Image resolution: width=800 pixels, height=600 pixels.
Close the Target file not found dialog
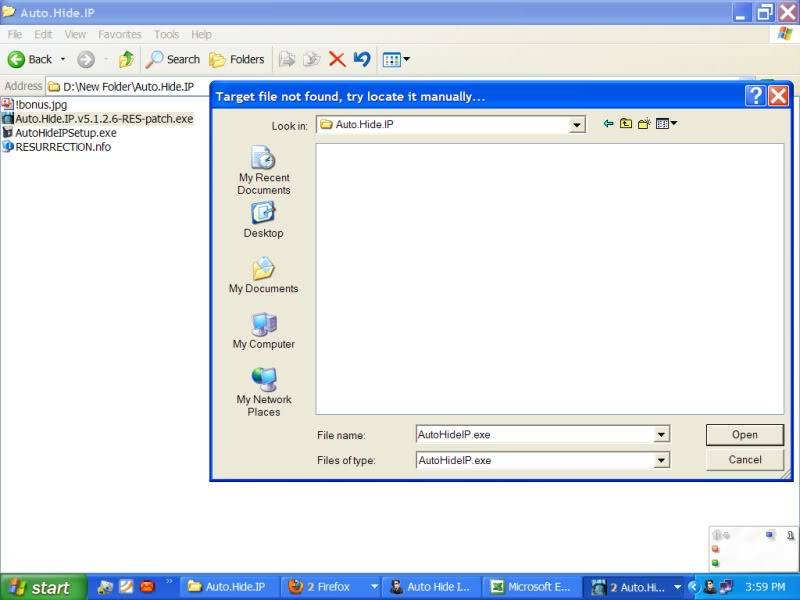click(x=778, y=95)
